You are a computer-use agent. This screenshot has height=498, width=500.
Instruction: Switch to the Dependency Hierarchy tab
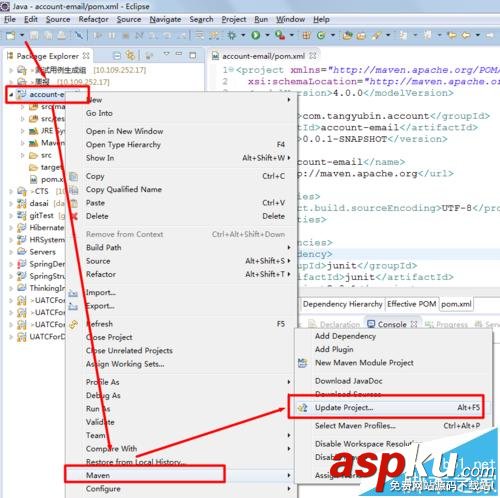click(342, 304)
